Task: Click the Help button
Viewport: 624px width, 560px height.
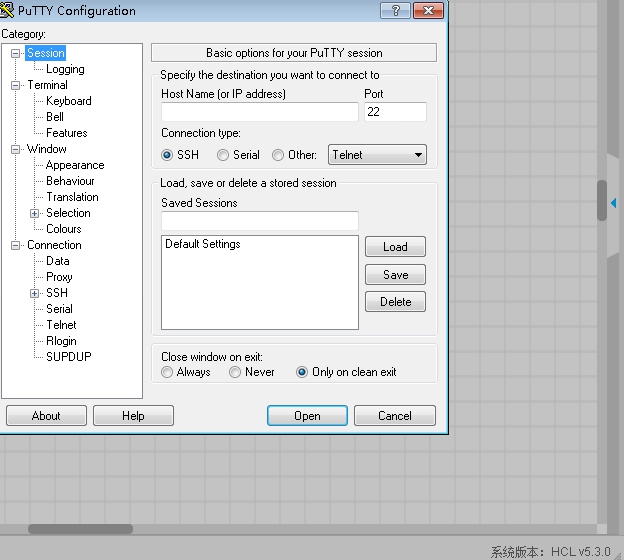Action: [133, 416]
